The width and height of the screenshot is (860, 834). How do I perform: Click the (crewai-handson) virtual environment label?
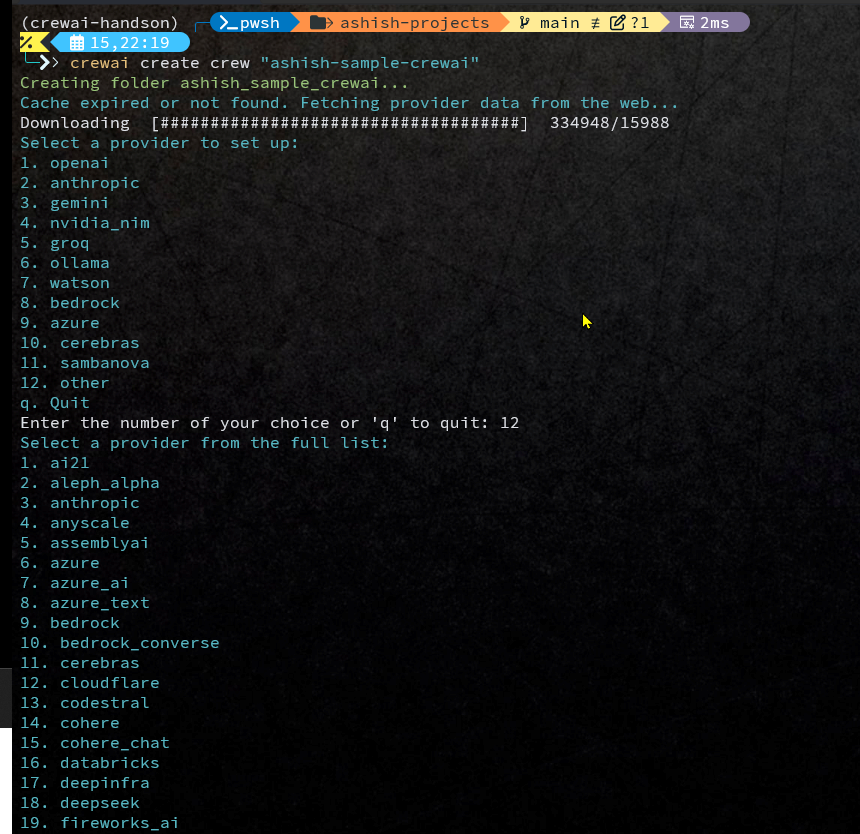(x=99, y=23)
